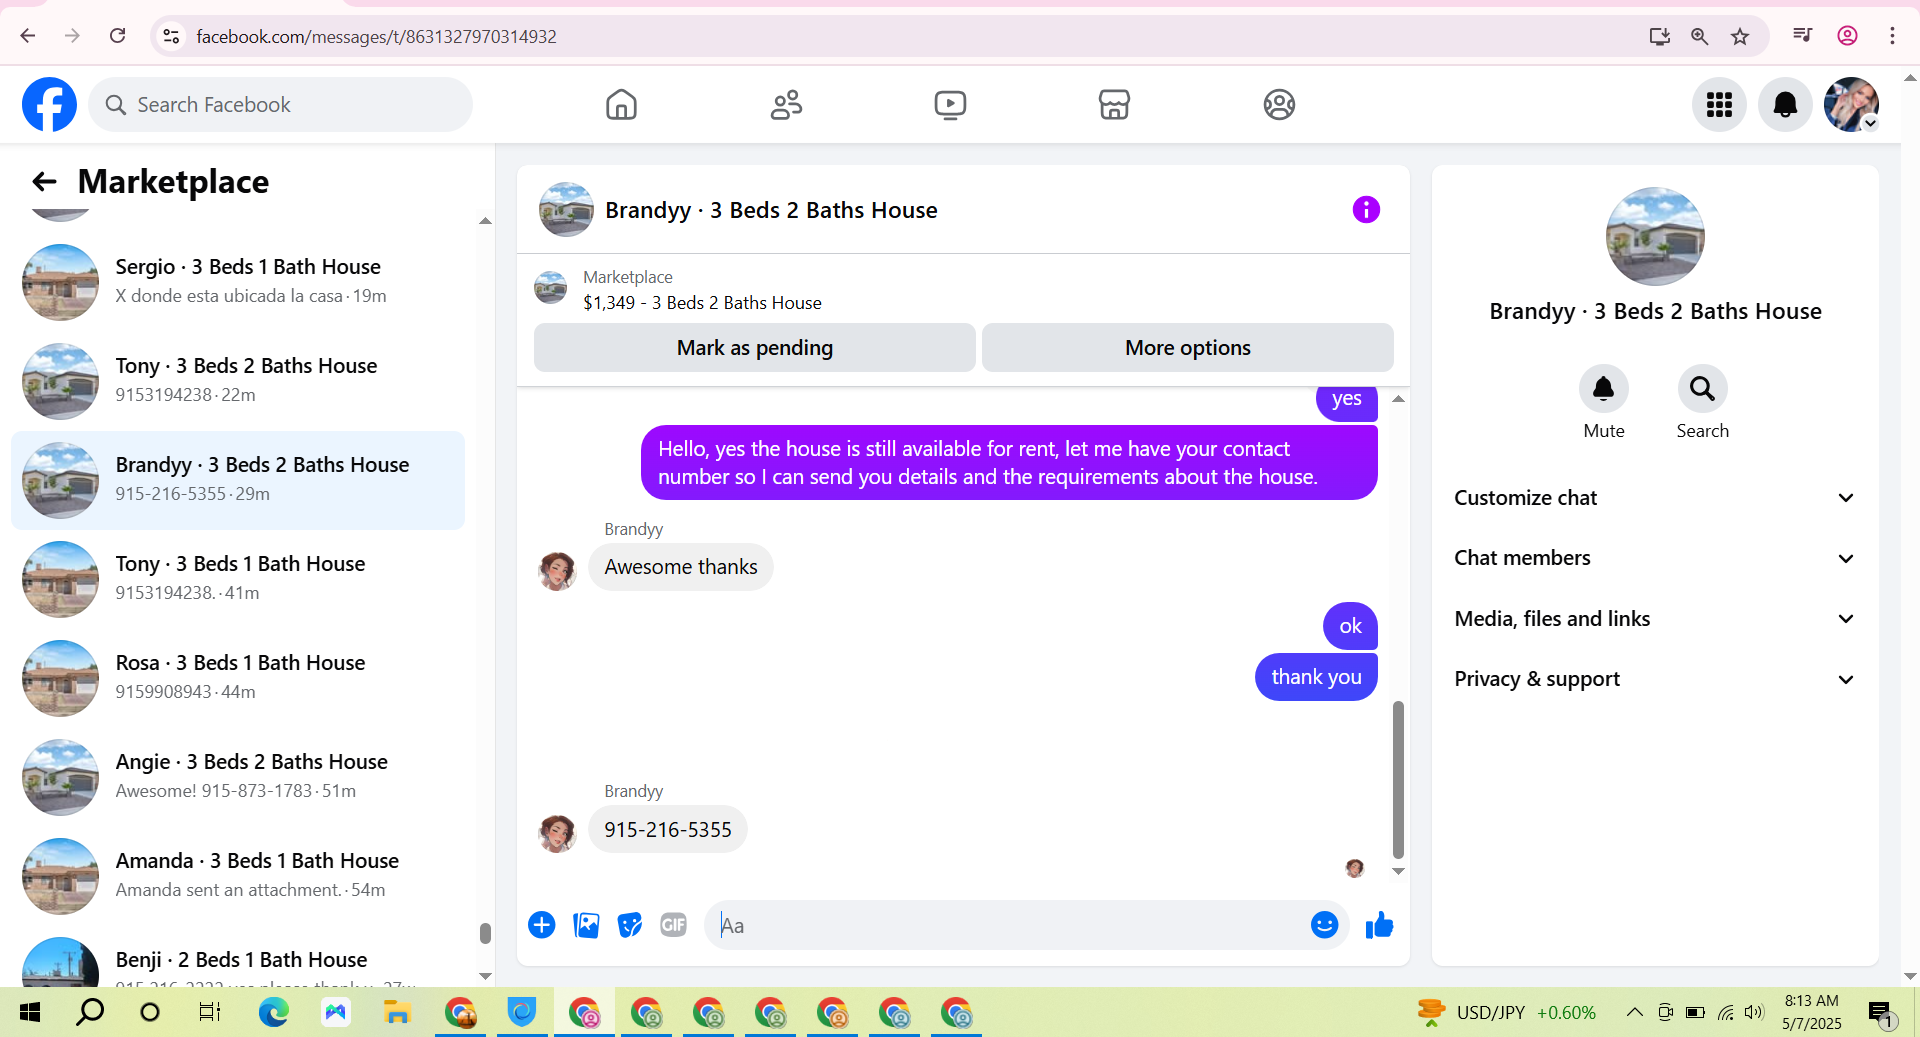Attach a photo with the image icon

(586, 925)
